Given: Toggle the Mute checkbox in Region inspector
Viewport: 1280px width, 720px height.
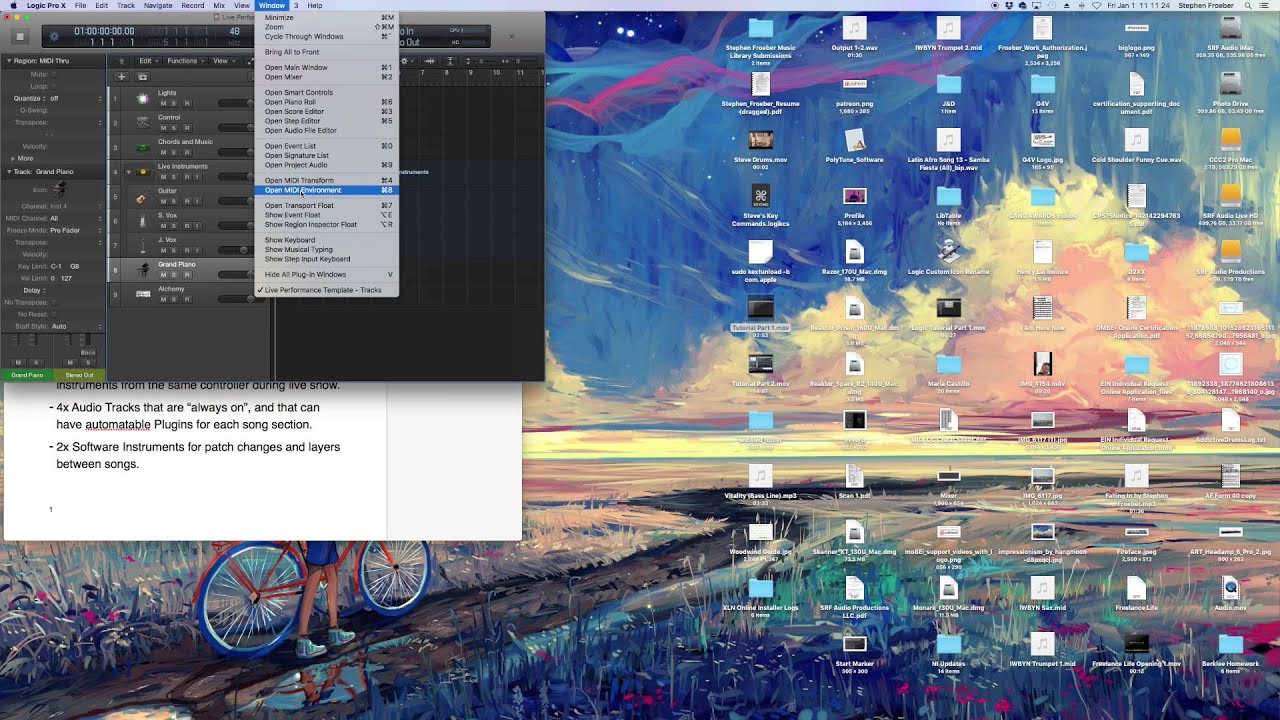Looking at the screenshot, I should pyautogui.click(x=54, y=74).
